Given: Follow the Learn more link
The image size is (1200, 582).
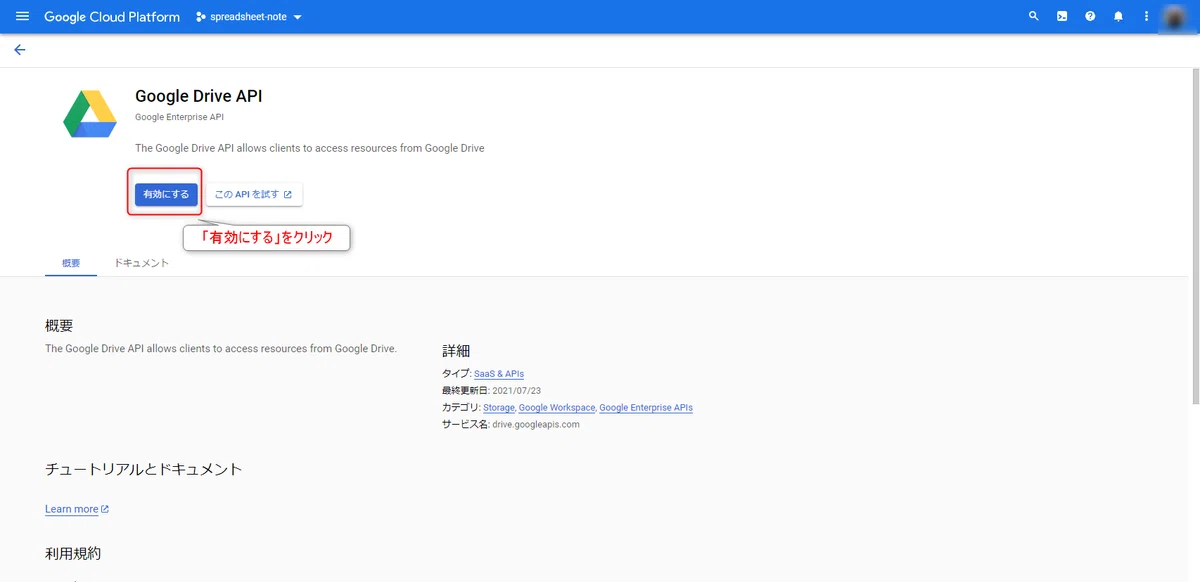Looking at the screenshot, I should (77, 509).
